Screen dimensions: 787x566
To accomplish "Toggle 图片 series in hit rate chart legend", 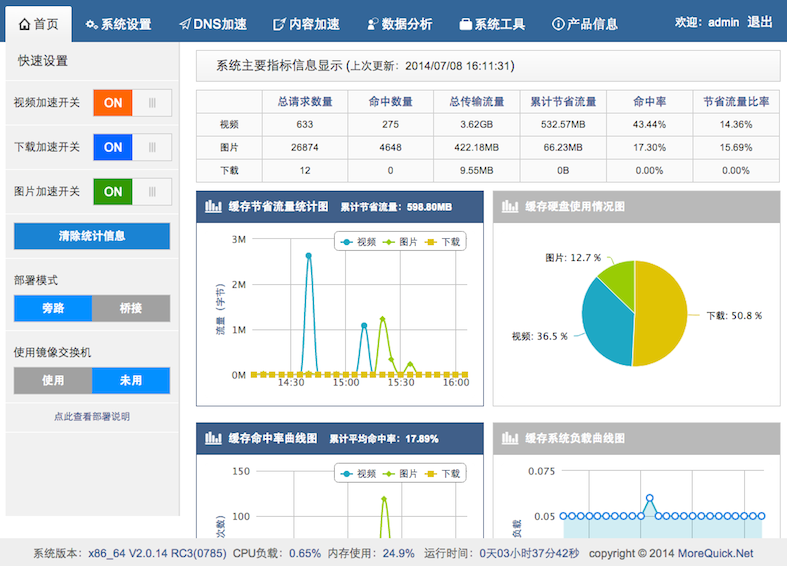I will 400,474.
